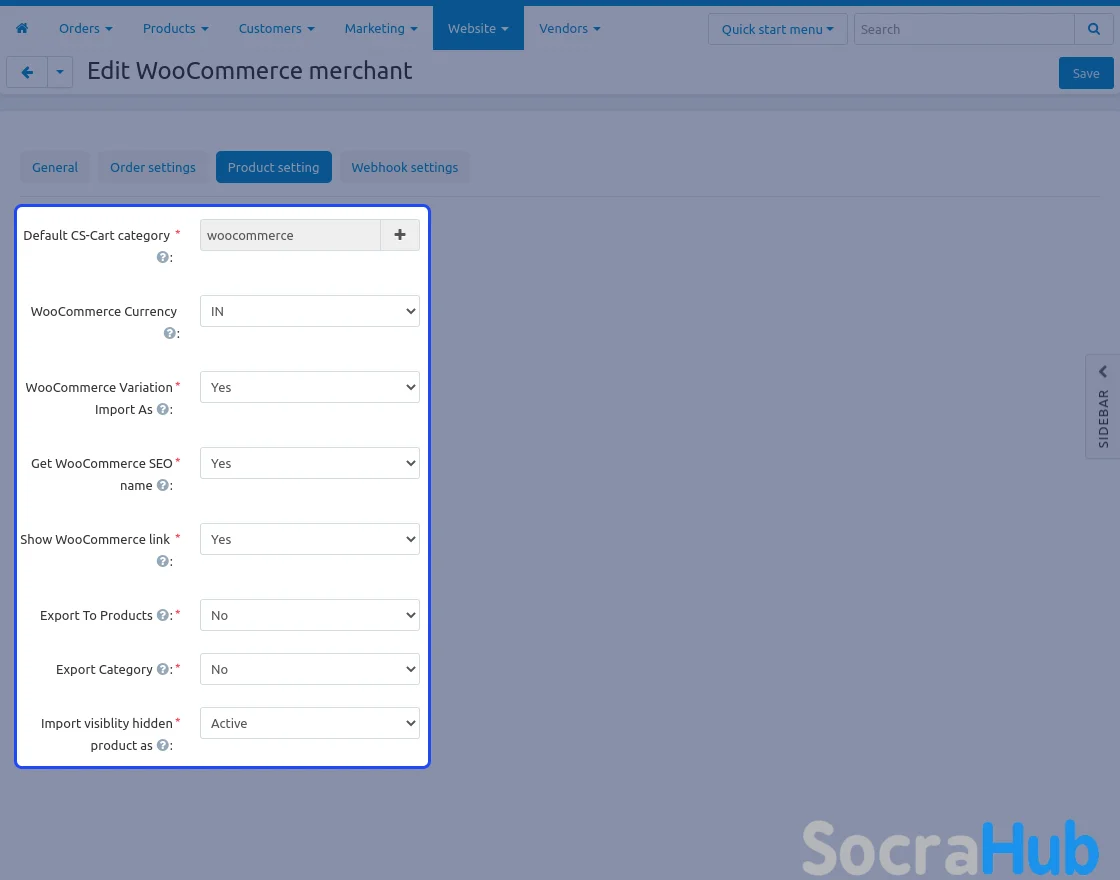Screen dimensions: 1120x880
Task: Open Show WooCommerce link dropdown
Action: click(309, 539)
